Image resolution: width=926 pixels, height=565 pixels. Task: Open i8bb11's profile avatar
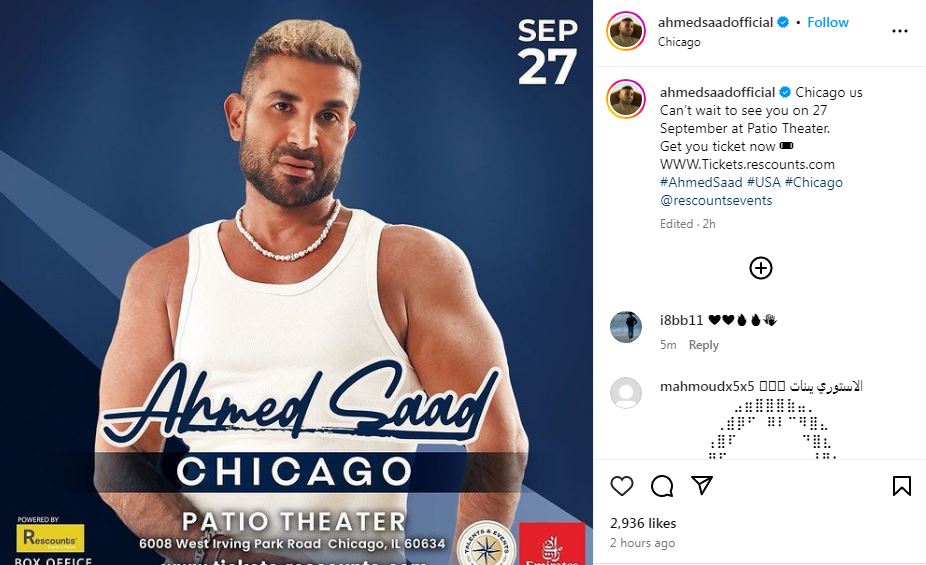click(626, 326)
